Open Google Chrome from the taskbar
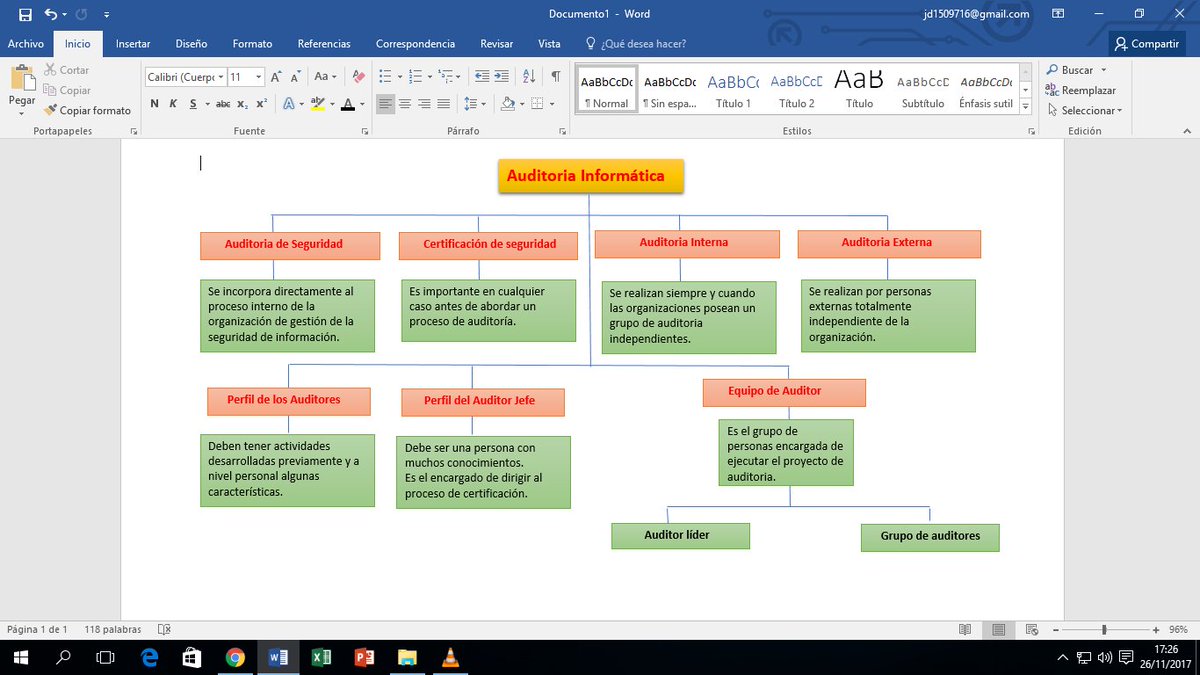 tap(235, 658)
